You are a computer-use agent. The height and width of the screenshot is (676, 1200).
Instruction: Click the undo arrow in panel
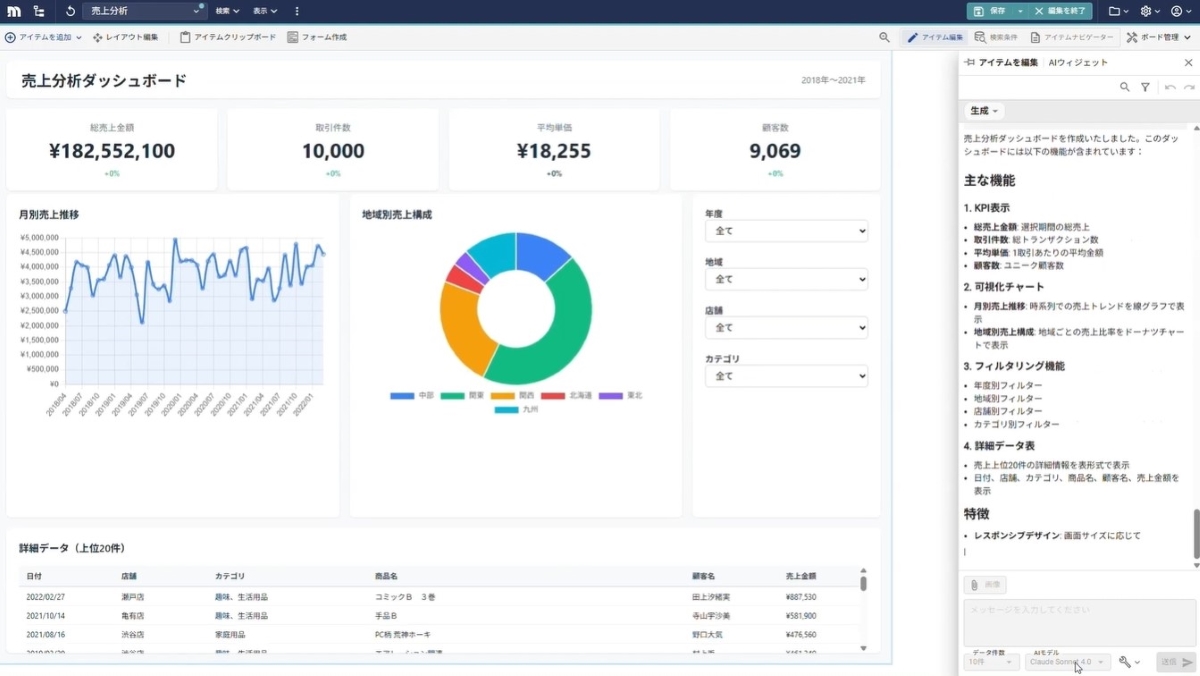pos(1170,87)
